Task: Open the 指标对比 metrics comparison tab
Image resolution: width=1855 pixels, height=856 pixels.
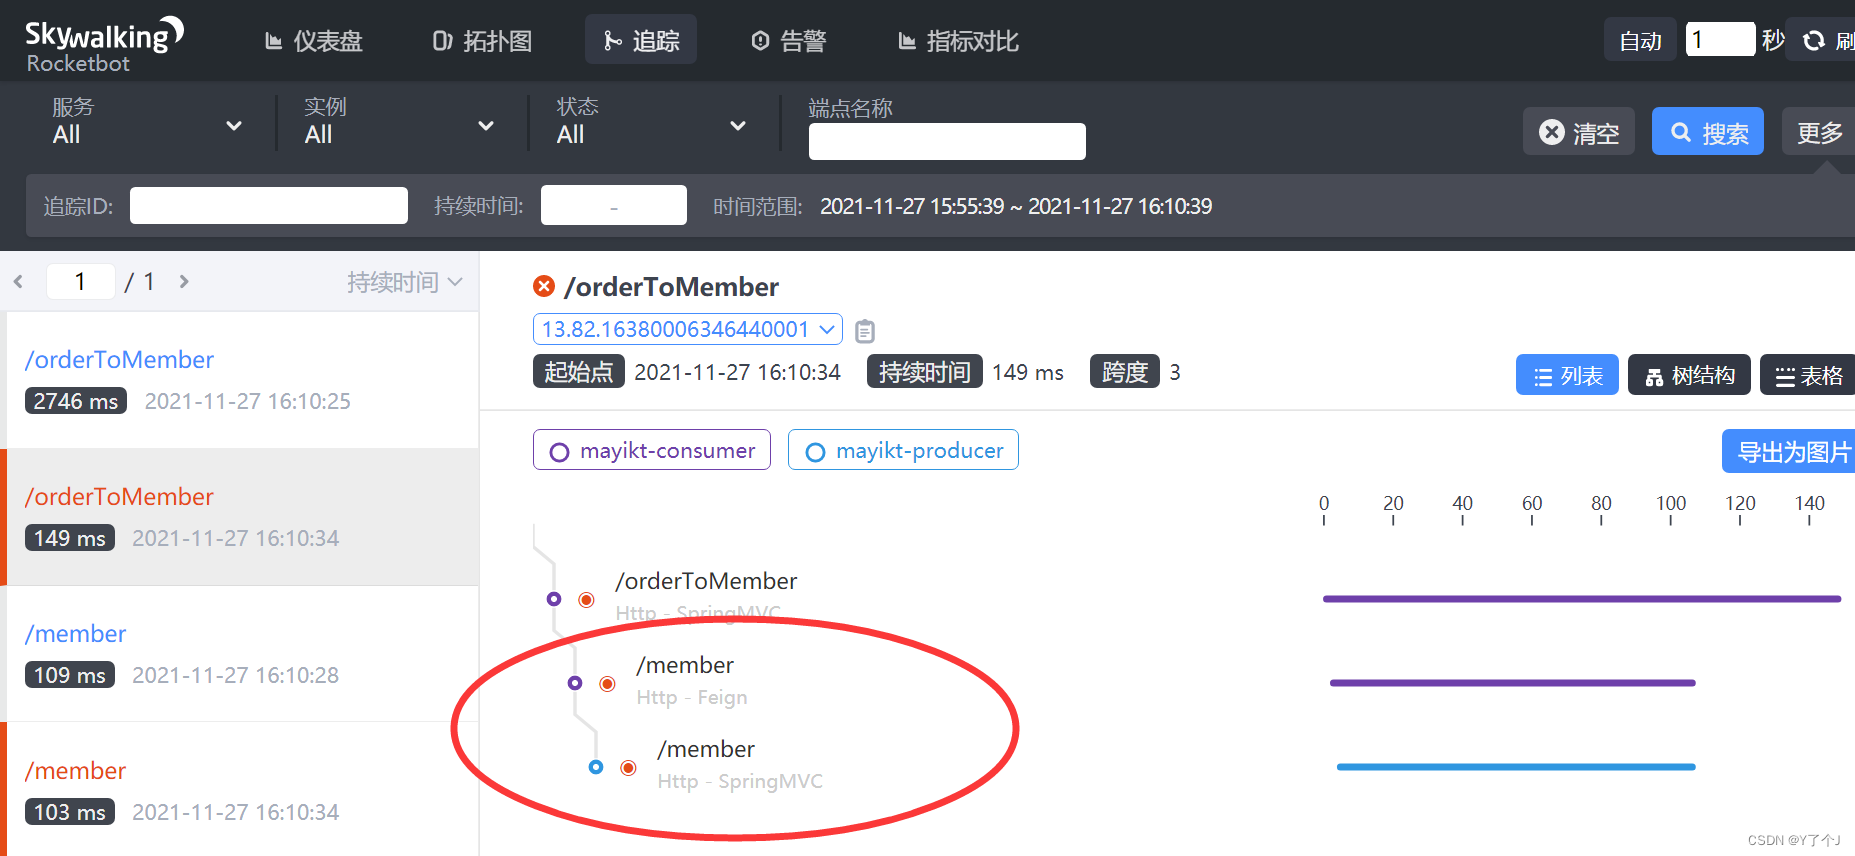Action: coord(958,41)
